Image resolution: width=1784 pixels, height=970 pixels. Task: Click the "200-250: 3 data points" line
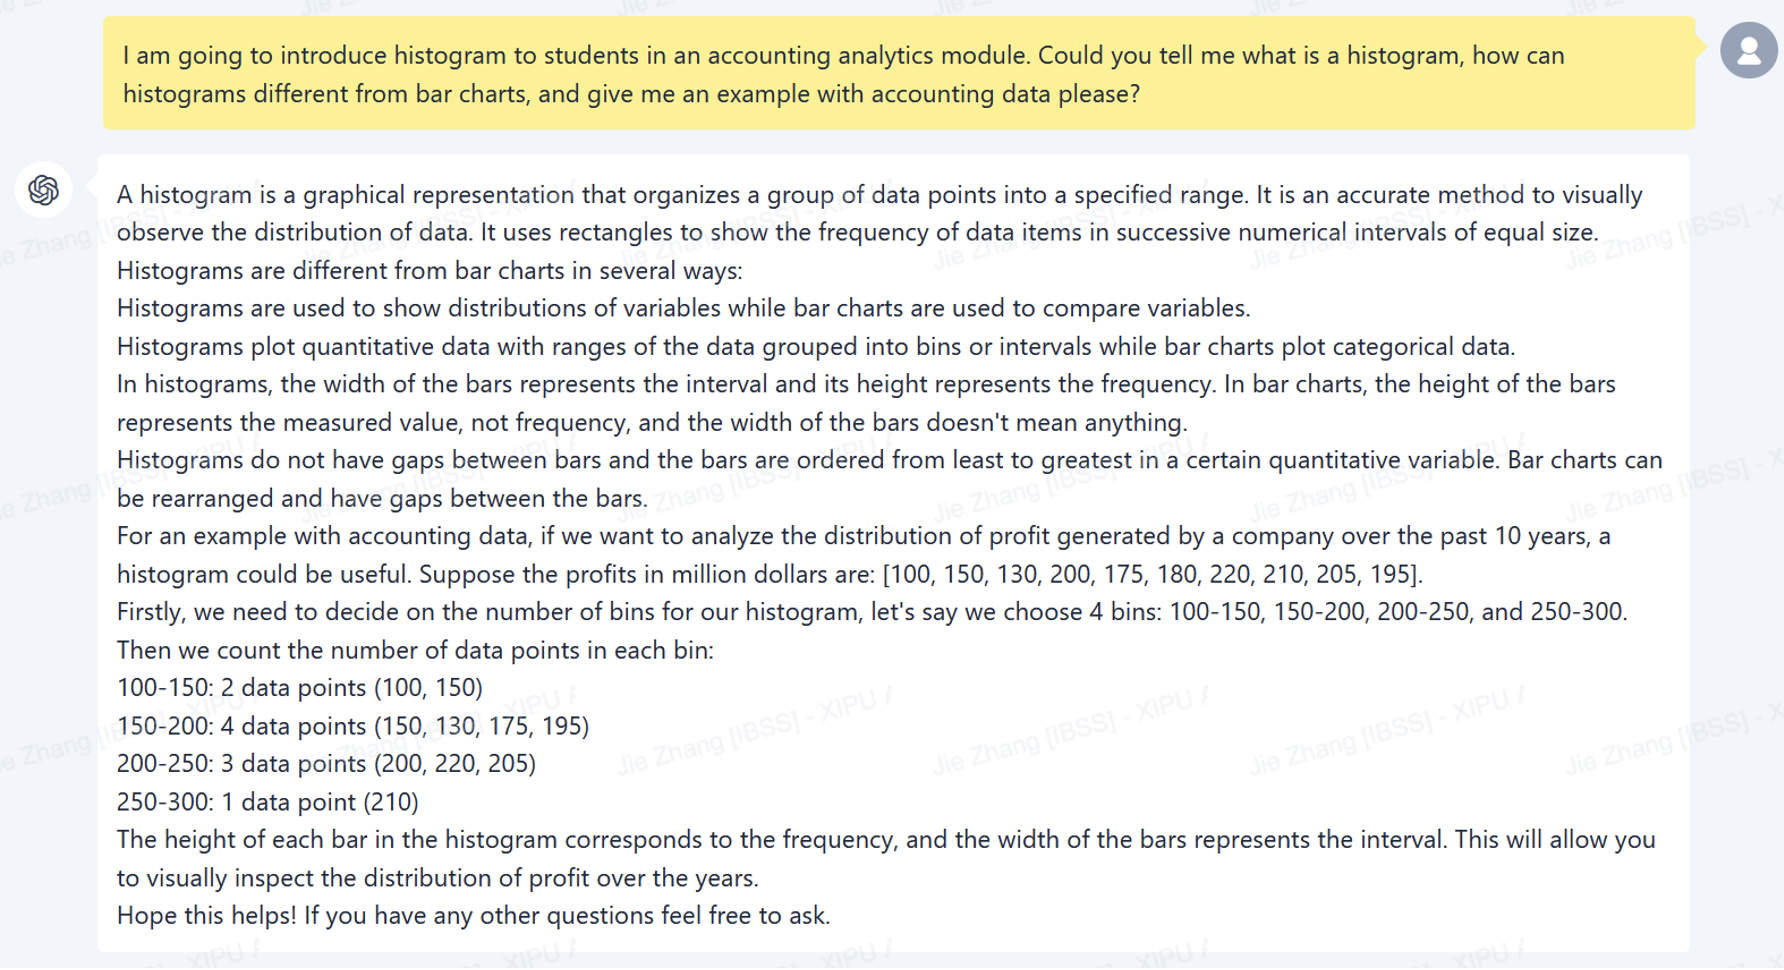326,764
